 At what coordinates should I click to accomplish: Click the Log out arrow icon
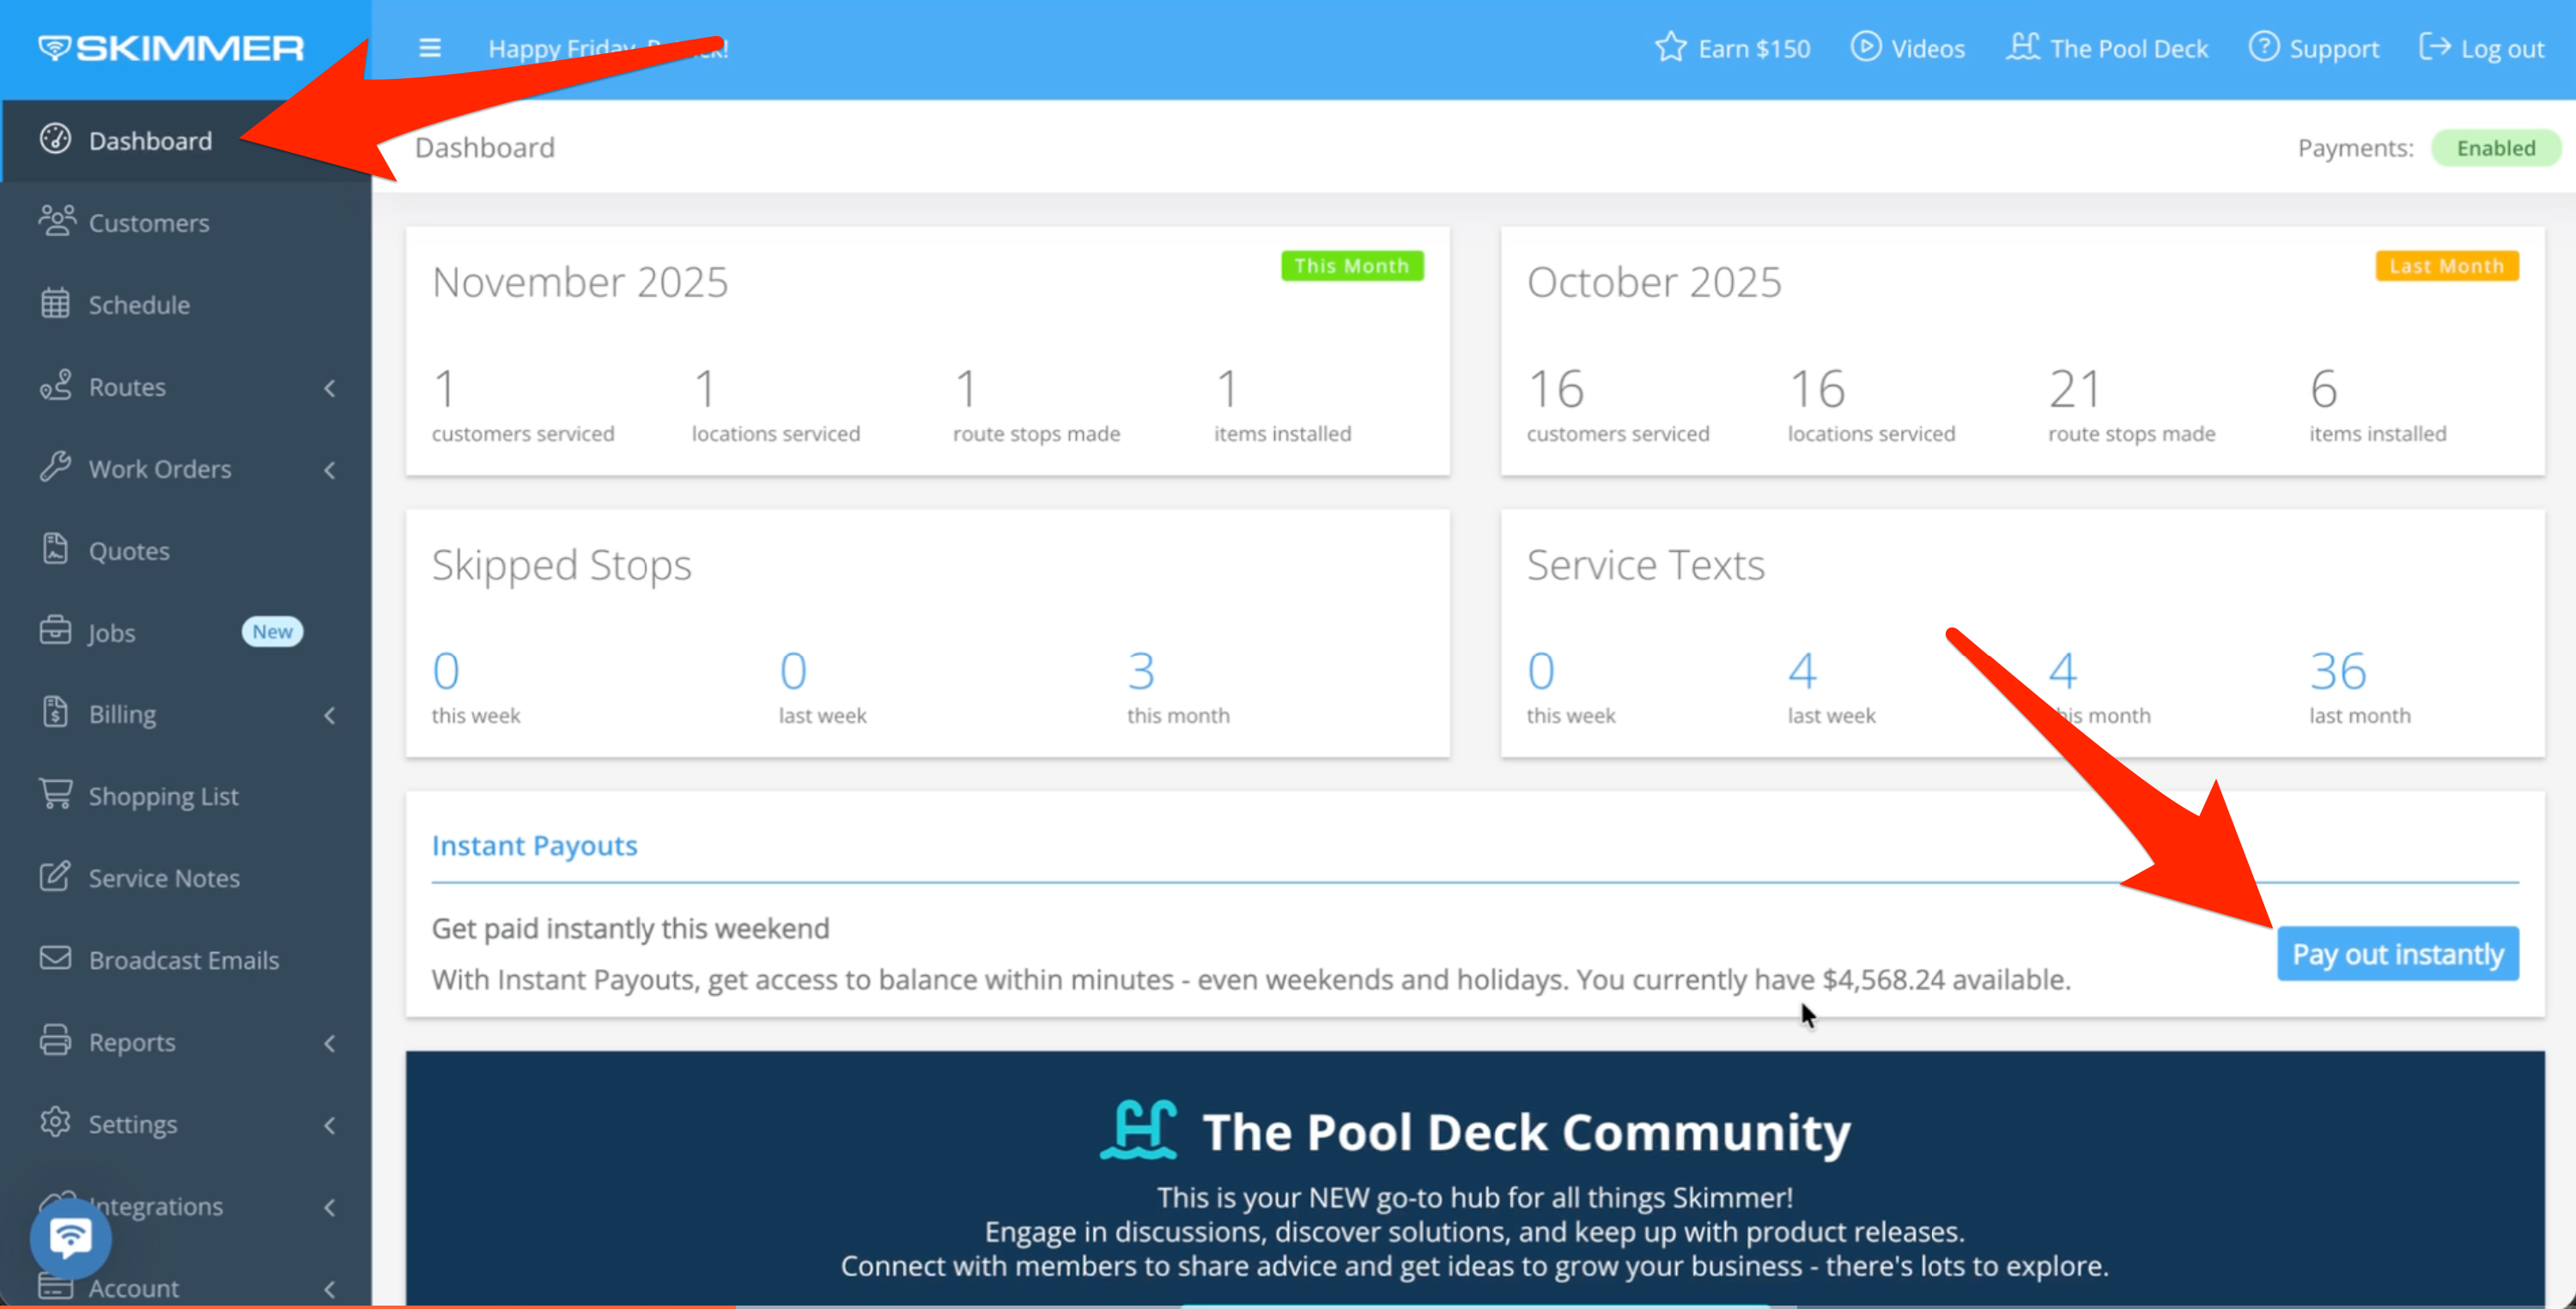pyautogui.click(x=2434, y=47)
